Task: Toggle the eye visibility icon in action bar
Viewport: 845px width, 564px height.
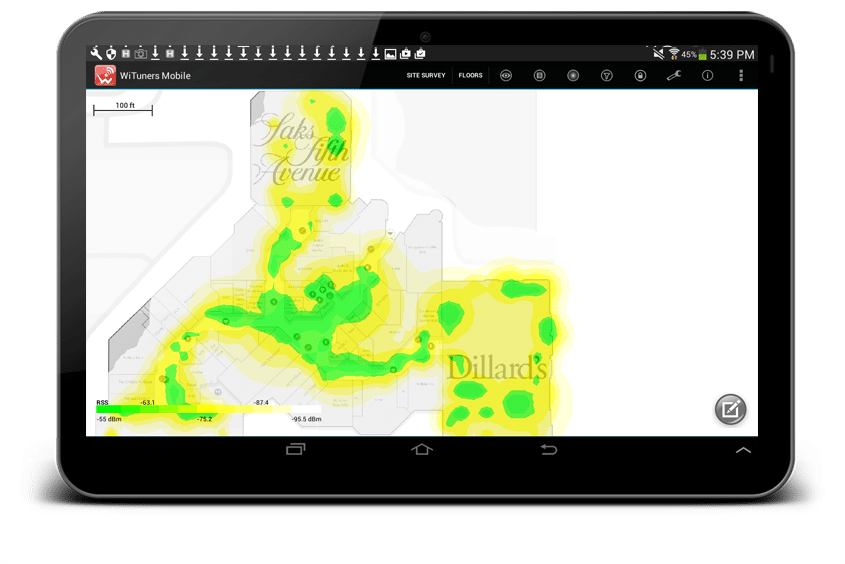Action: pos(505,75)
